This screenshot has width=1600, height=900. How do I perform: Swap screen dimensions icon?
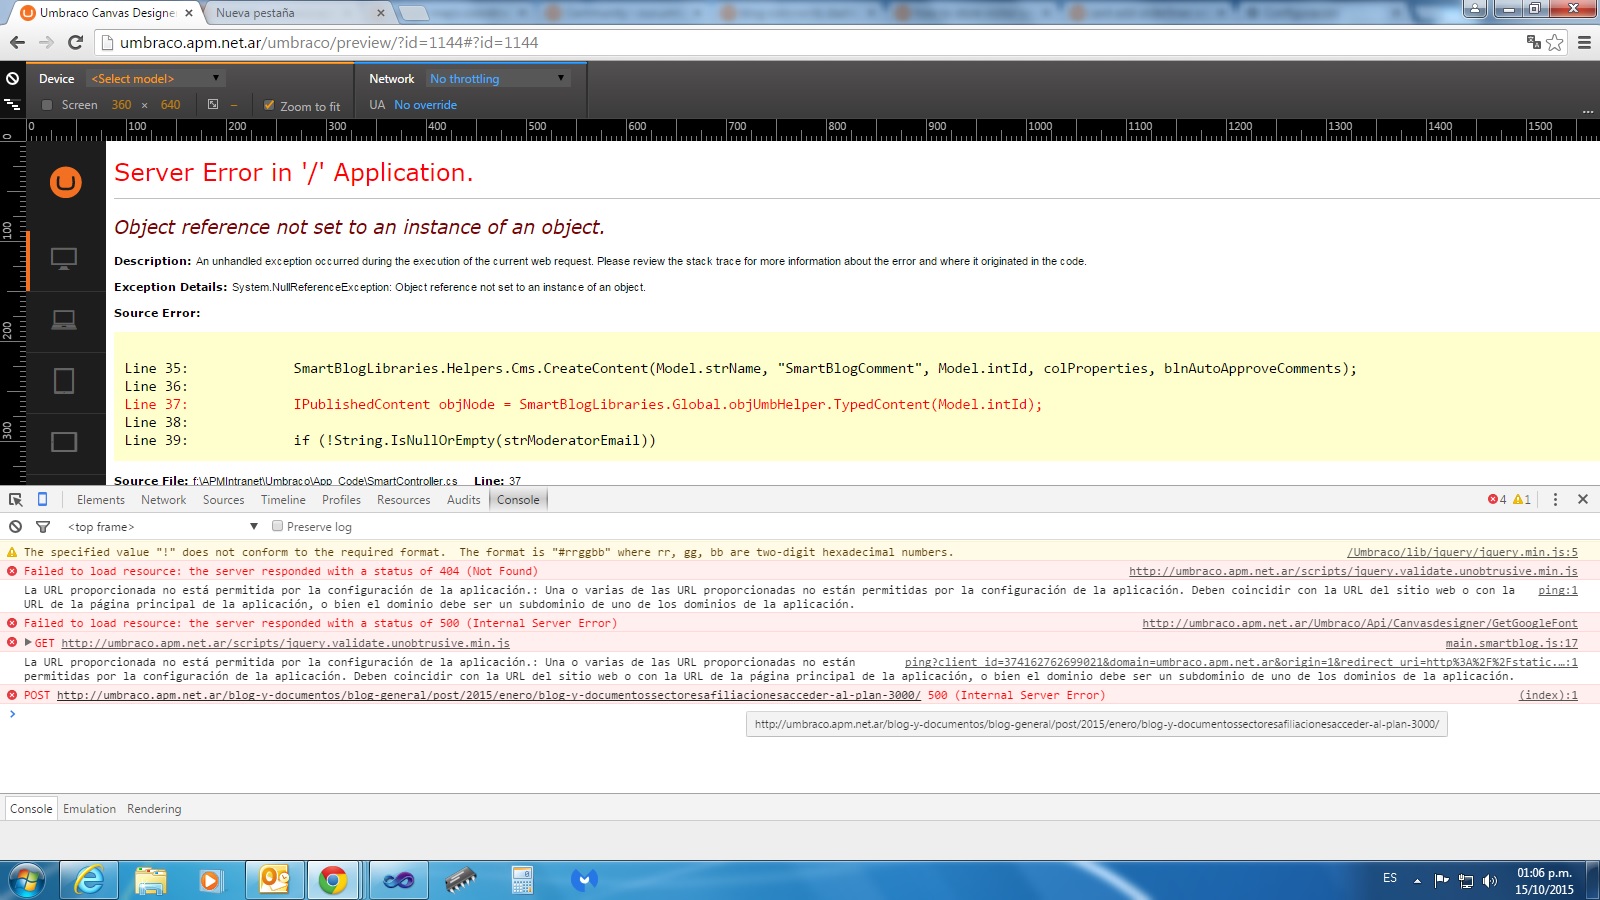213,104
